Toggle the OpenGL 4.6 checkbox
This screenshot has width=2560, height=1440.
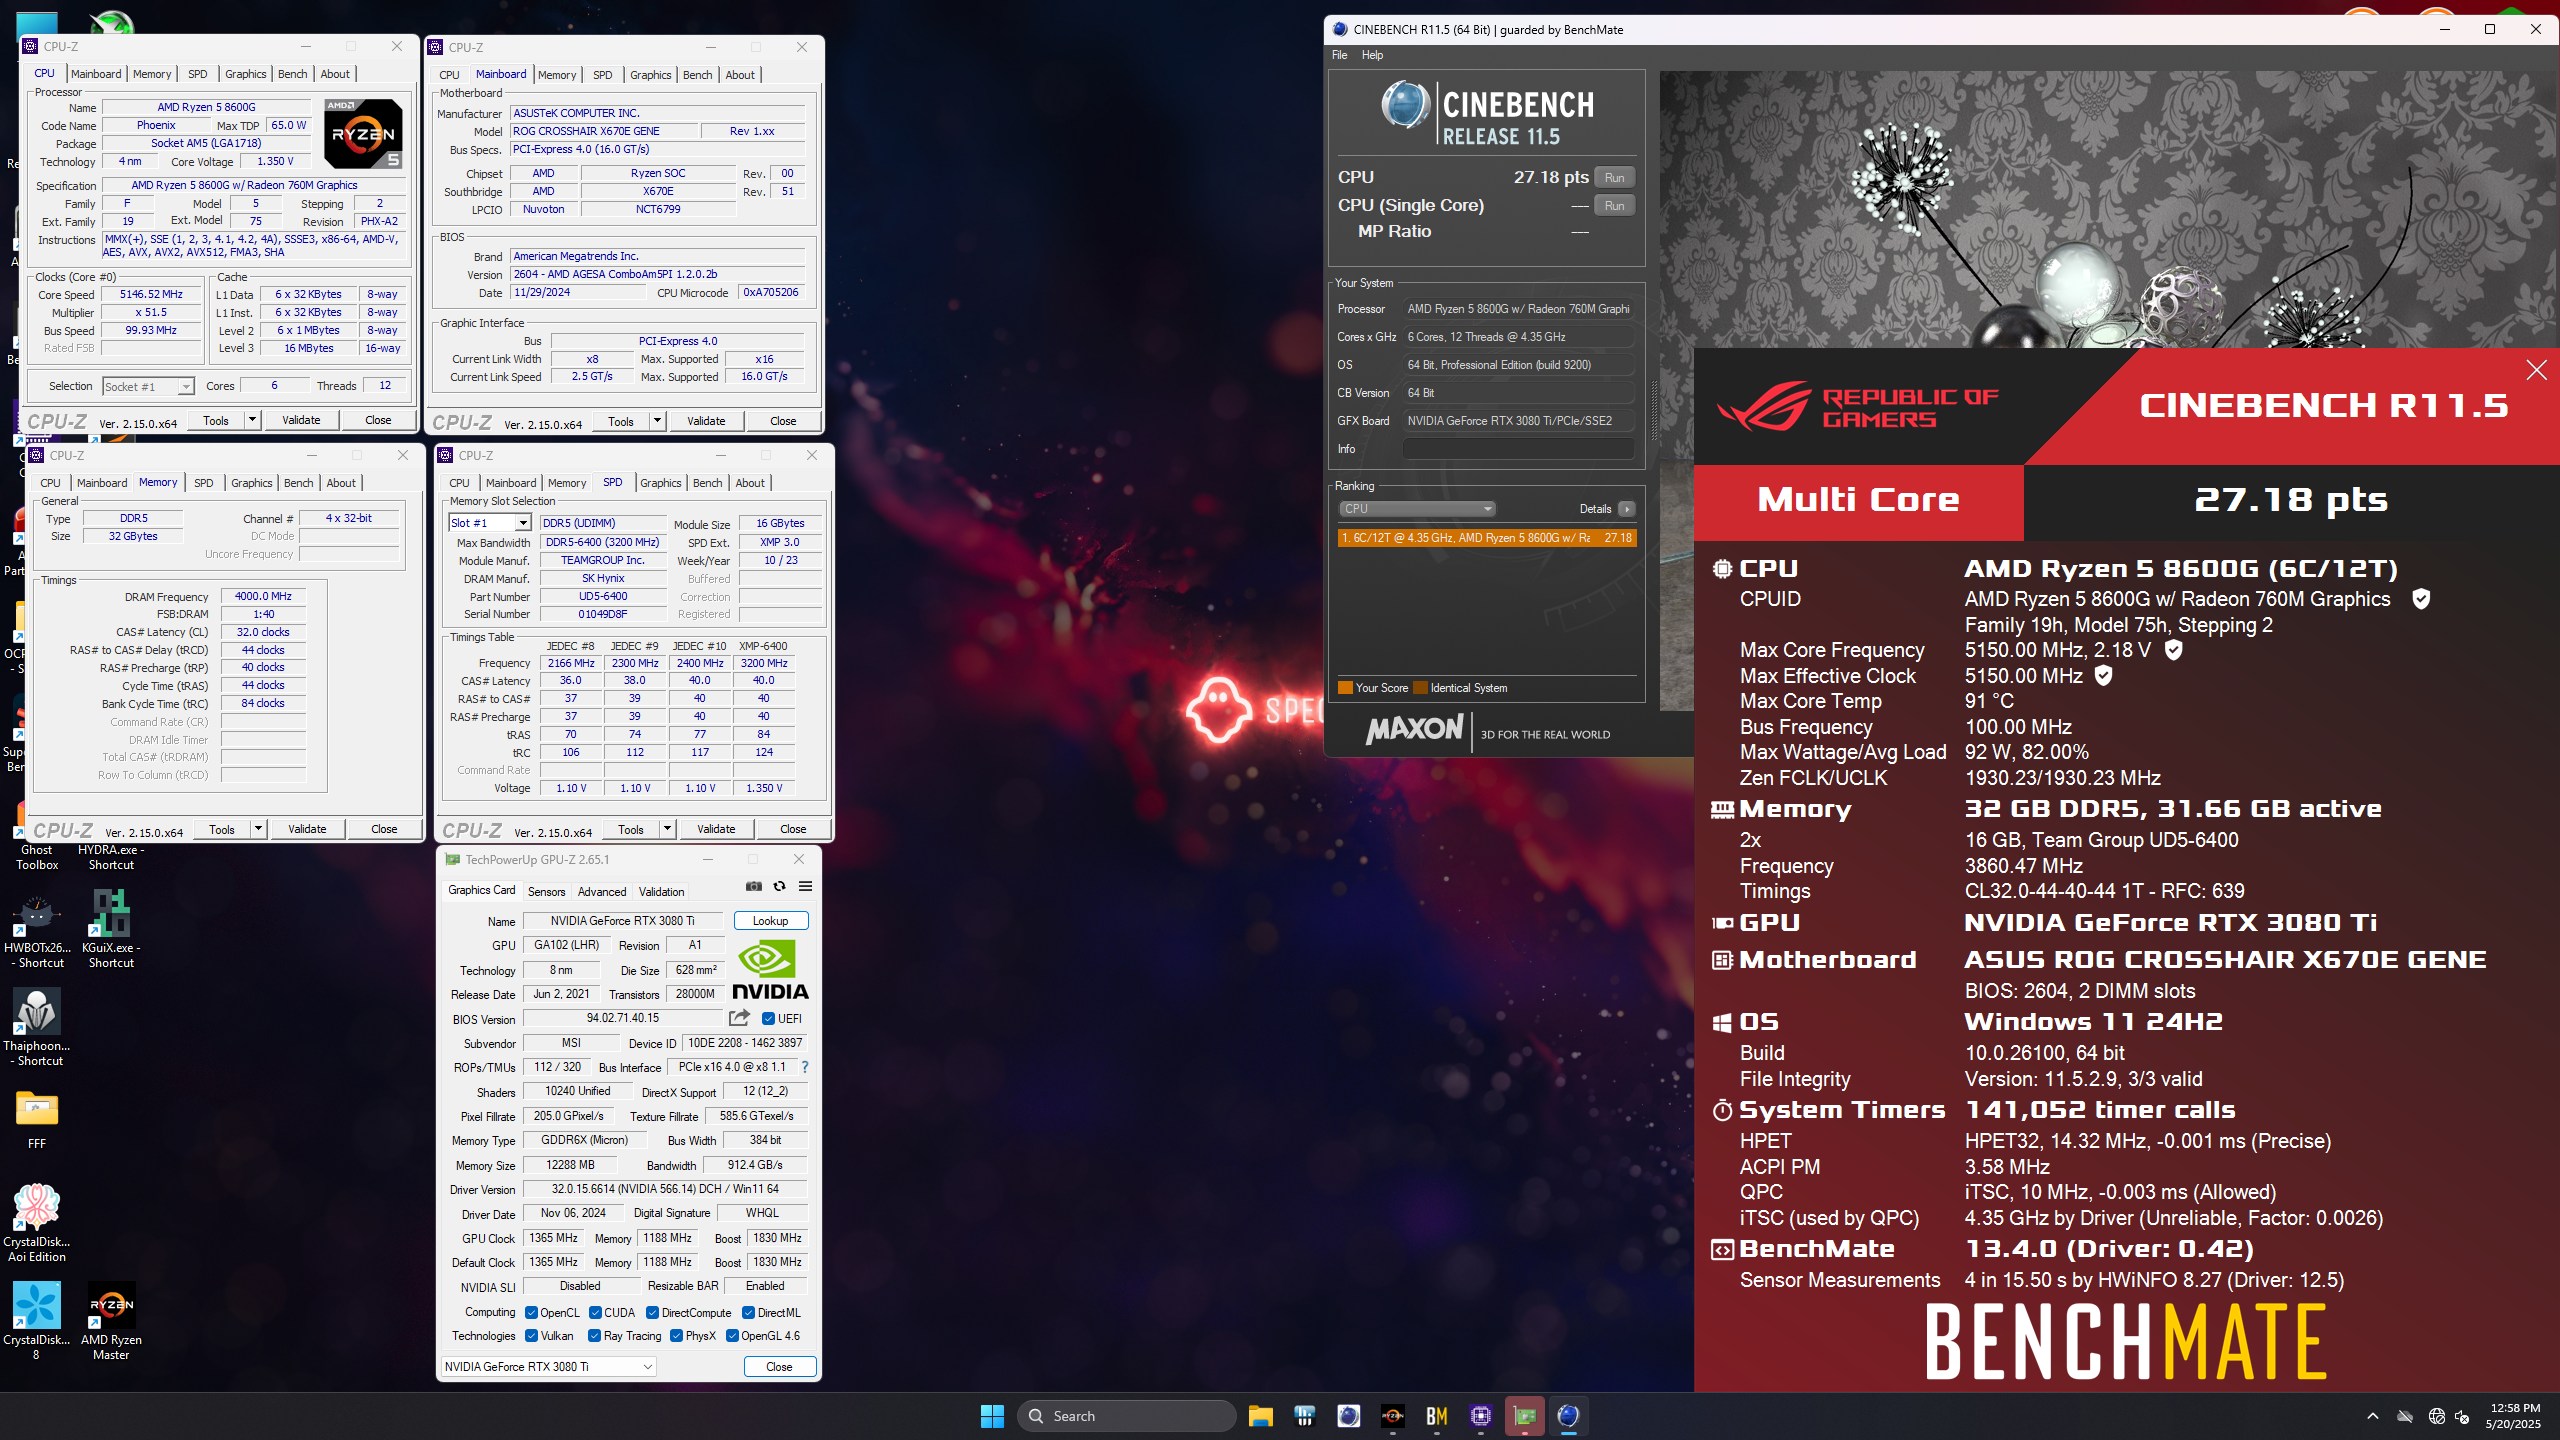pos(732,1336)
